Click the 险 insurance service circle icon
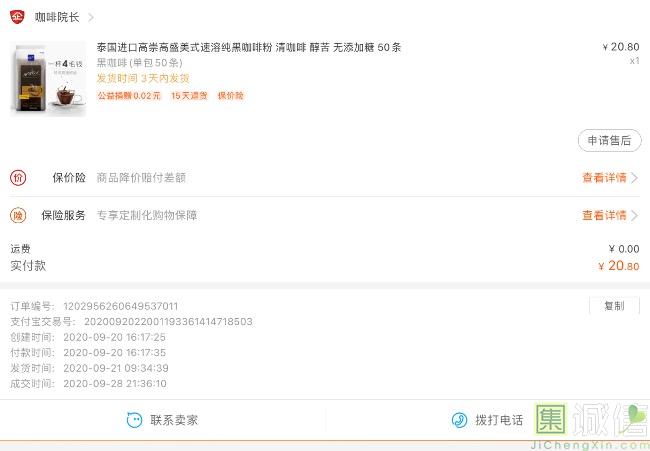Screen dimensions: 650x451 (x=18, y=215)
